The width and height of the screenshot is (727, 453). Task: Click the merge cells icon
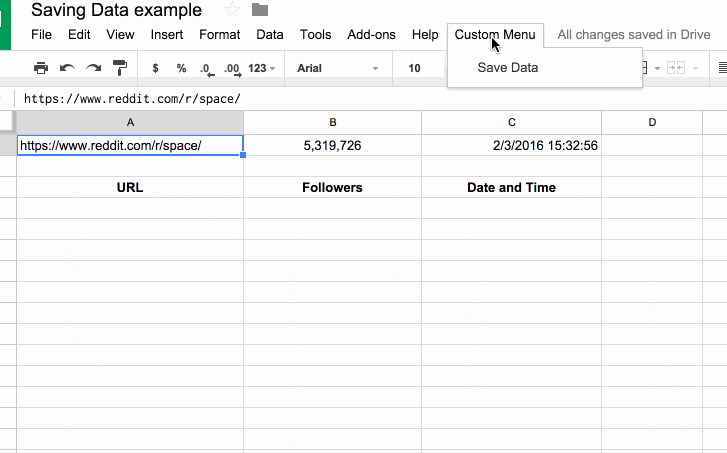click(x=676, y=68)
